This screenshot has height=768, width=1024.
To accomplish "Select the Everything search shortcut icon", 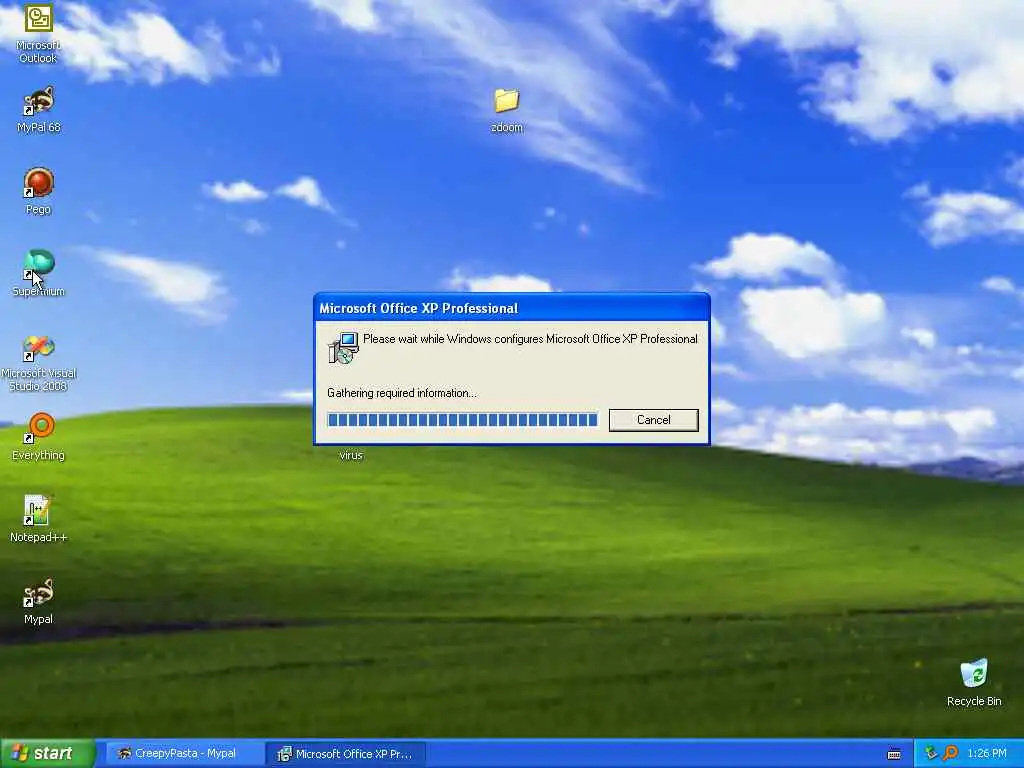I will pos(38,436).
